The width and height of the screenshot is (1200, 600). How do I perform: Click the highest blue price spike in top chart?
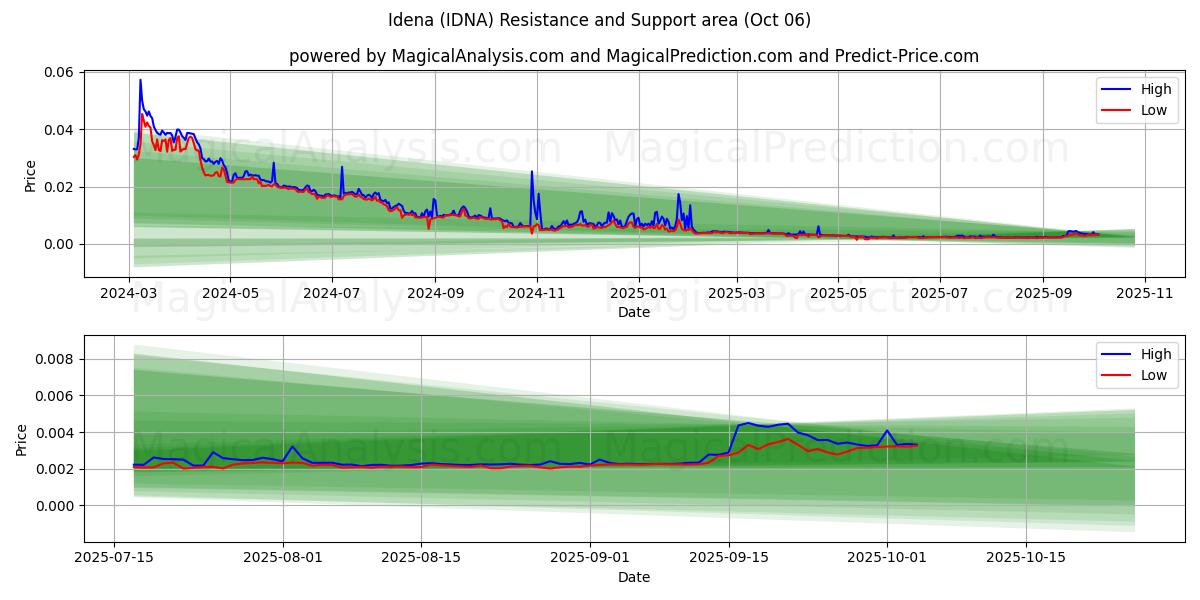(x=140, y=80)
